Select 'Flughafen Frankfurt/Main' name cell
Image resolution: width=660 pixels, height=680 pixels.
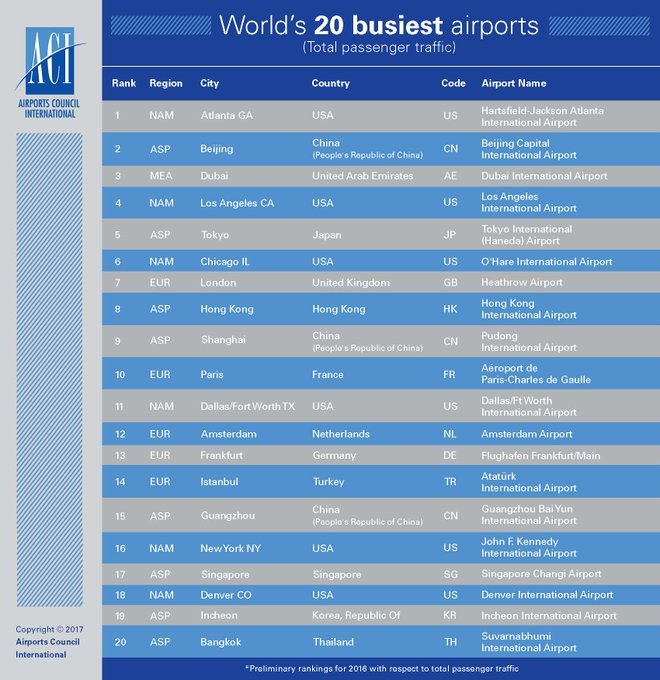[540, 456]
